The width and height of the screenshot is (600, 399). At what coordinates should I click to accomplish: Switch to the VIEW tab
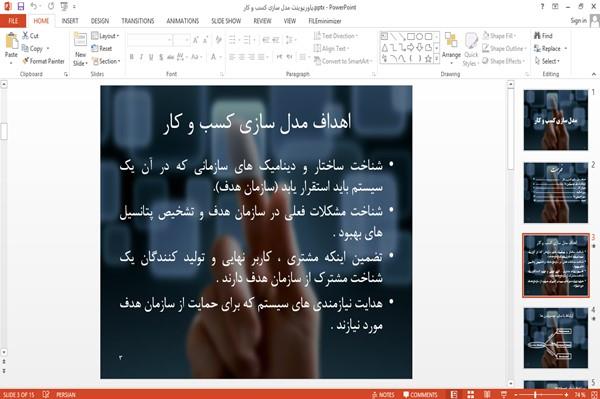[290, 21]
